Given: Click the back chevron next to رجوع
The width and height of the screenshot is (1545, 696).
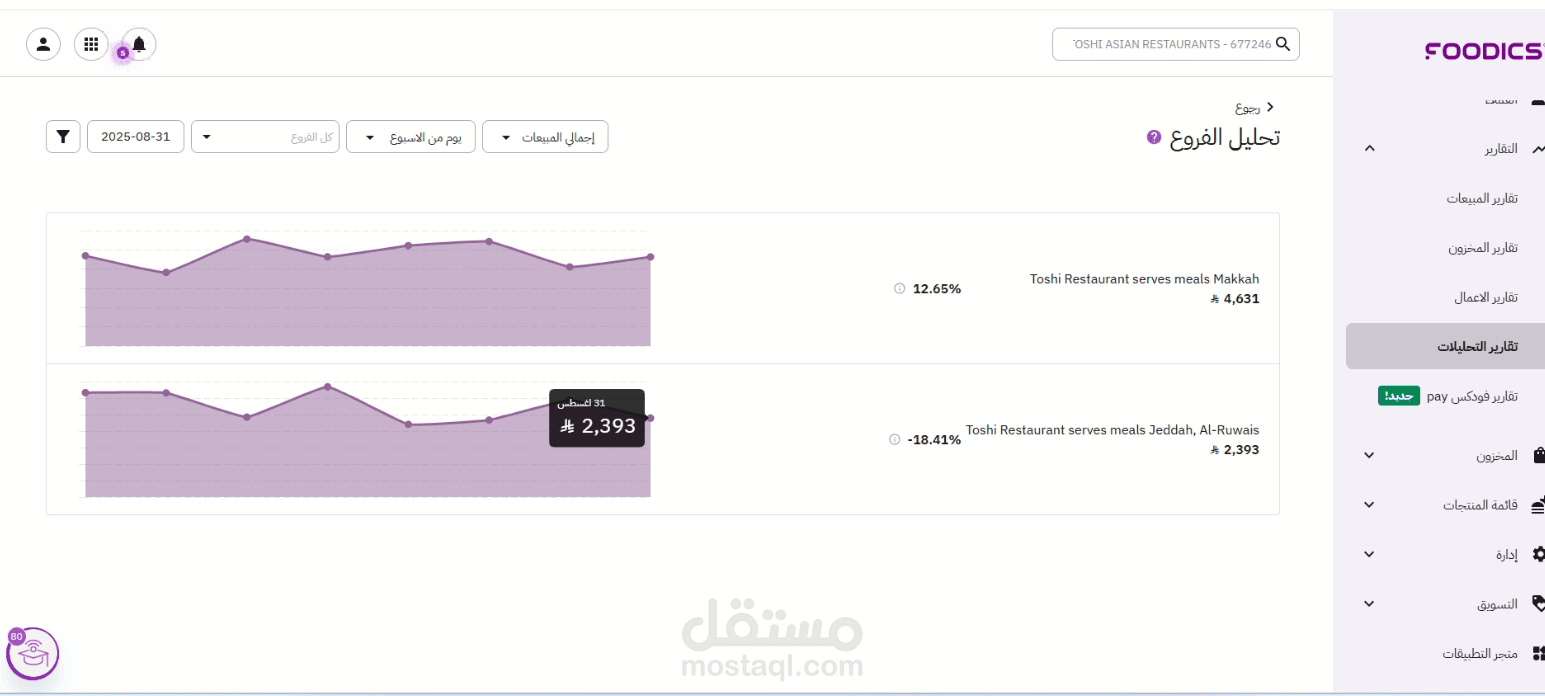Looking at the screenshot, I should coord(1271,106).
